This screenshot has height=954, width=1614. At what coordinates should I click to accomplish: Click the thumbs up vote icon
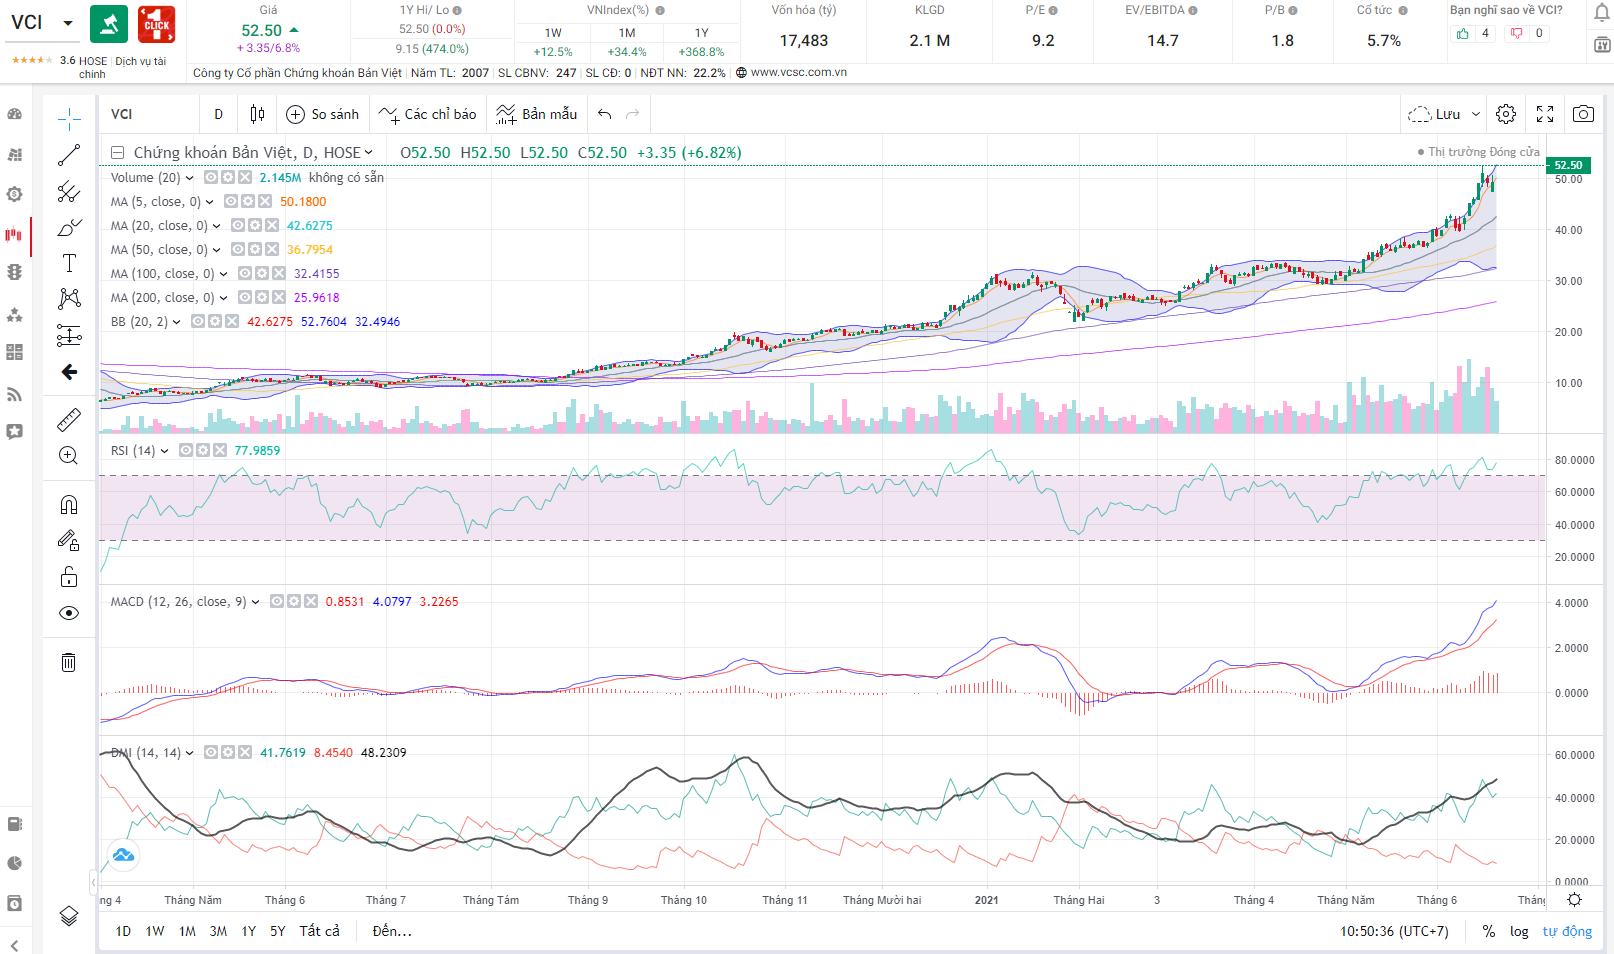point(1463,33)
